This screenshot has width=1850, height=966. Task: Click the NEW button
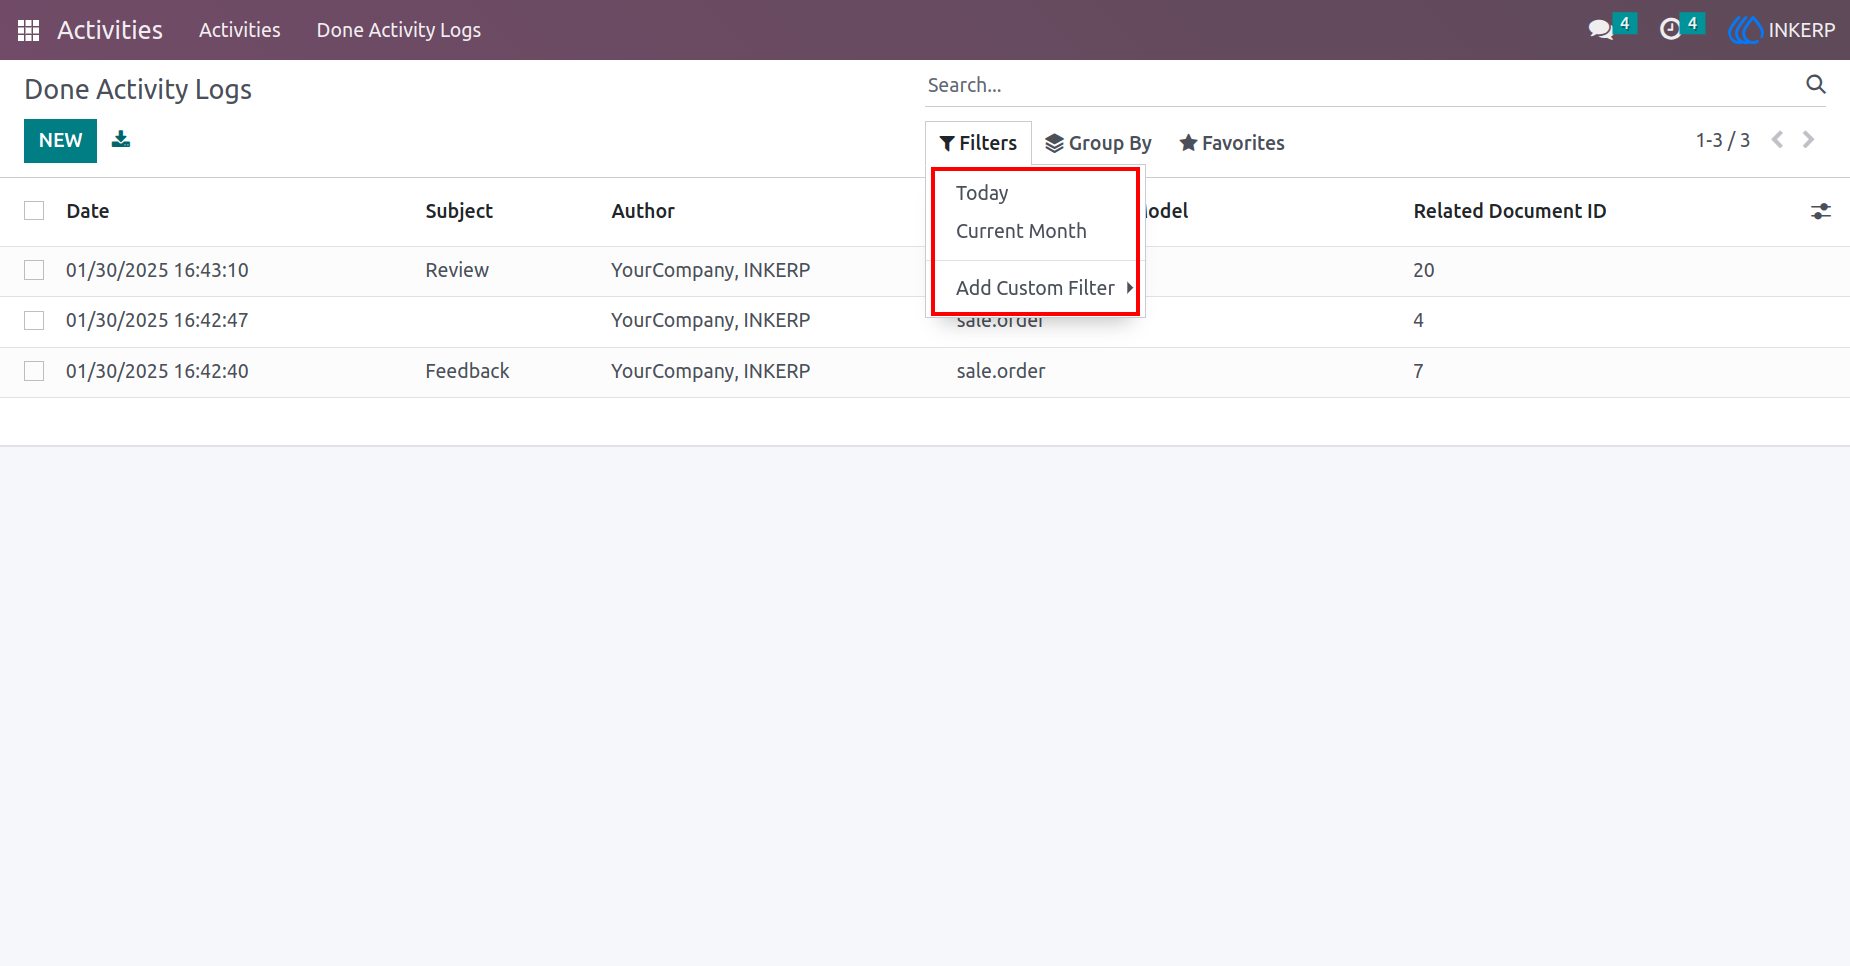pos(60,141)
